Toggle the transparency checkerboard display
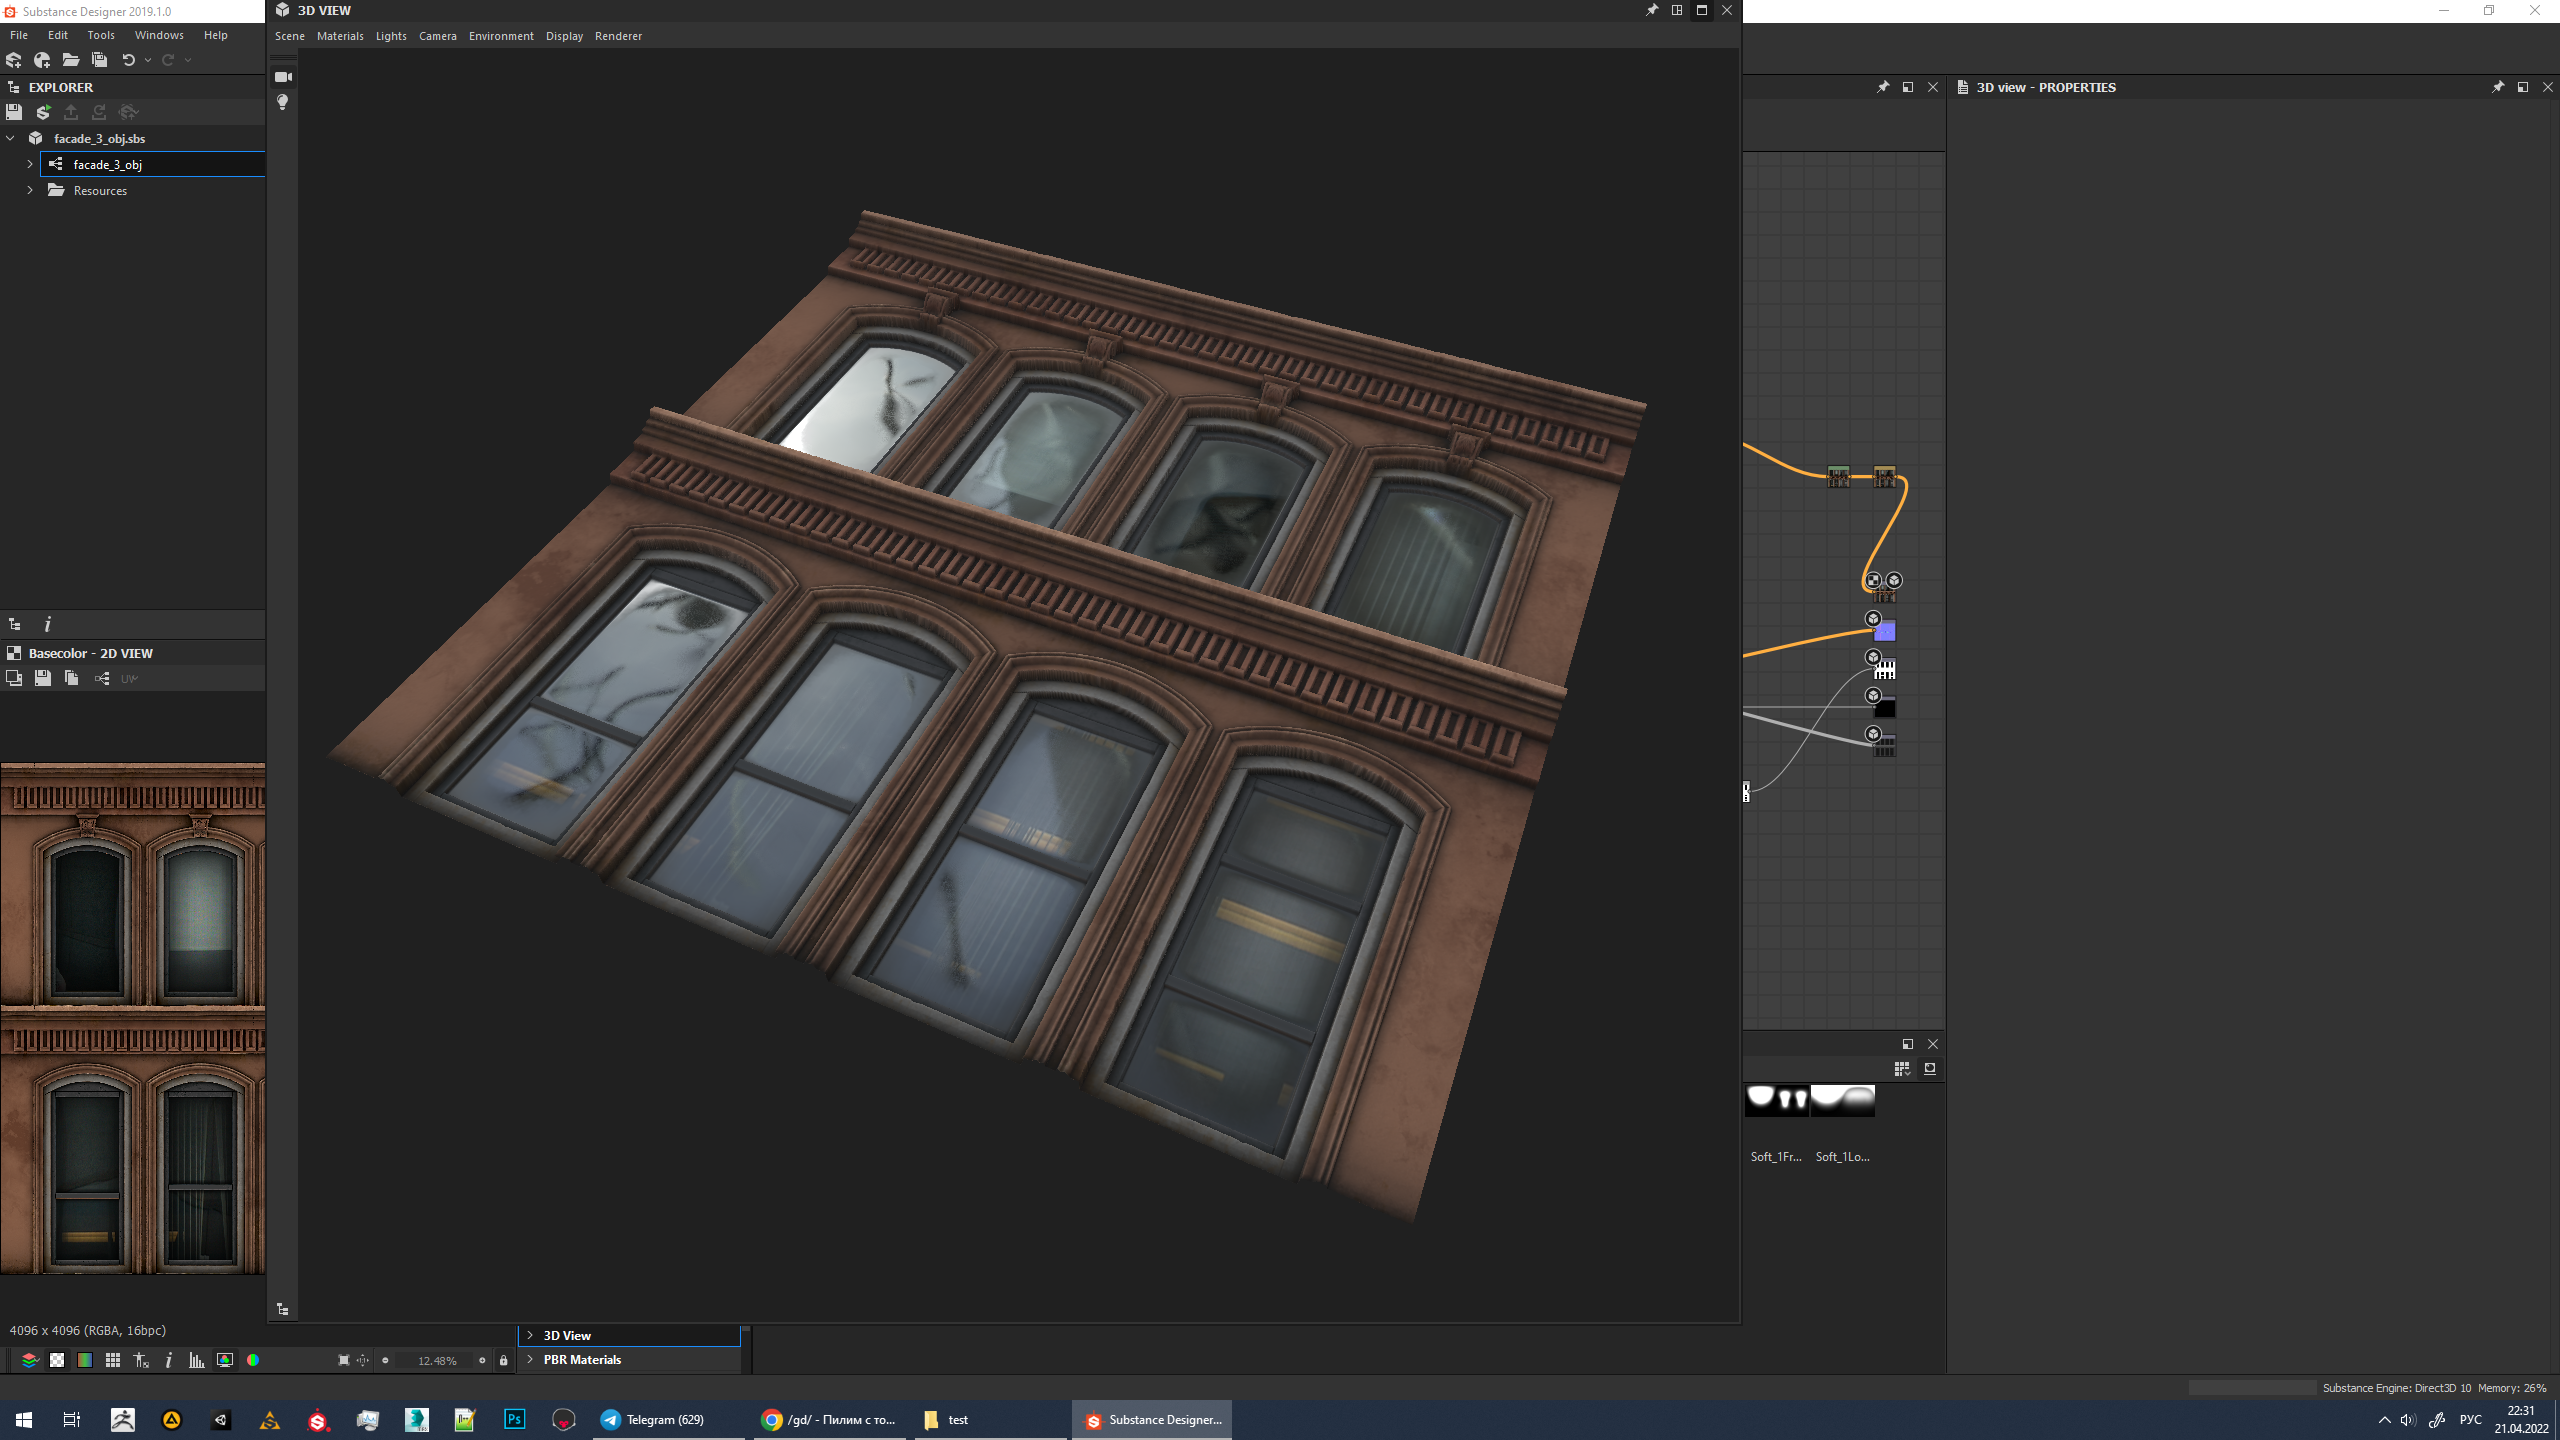The image size is (2560, 1440). point(57,1360)
